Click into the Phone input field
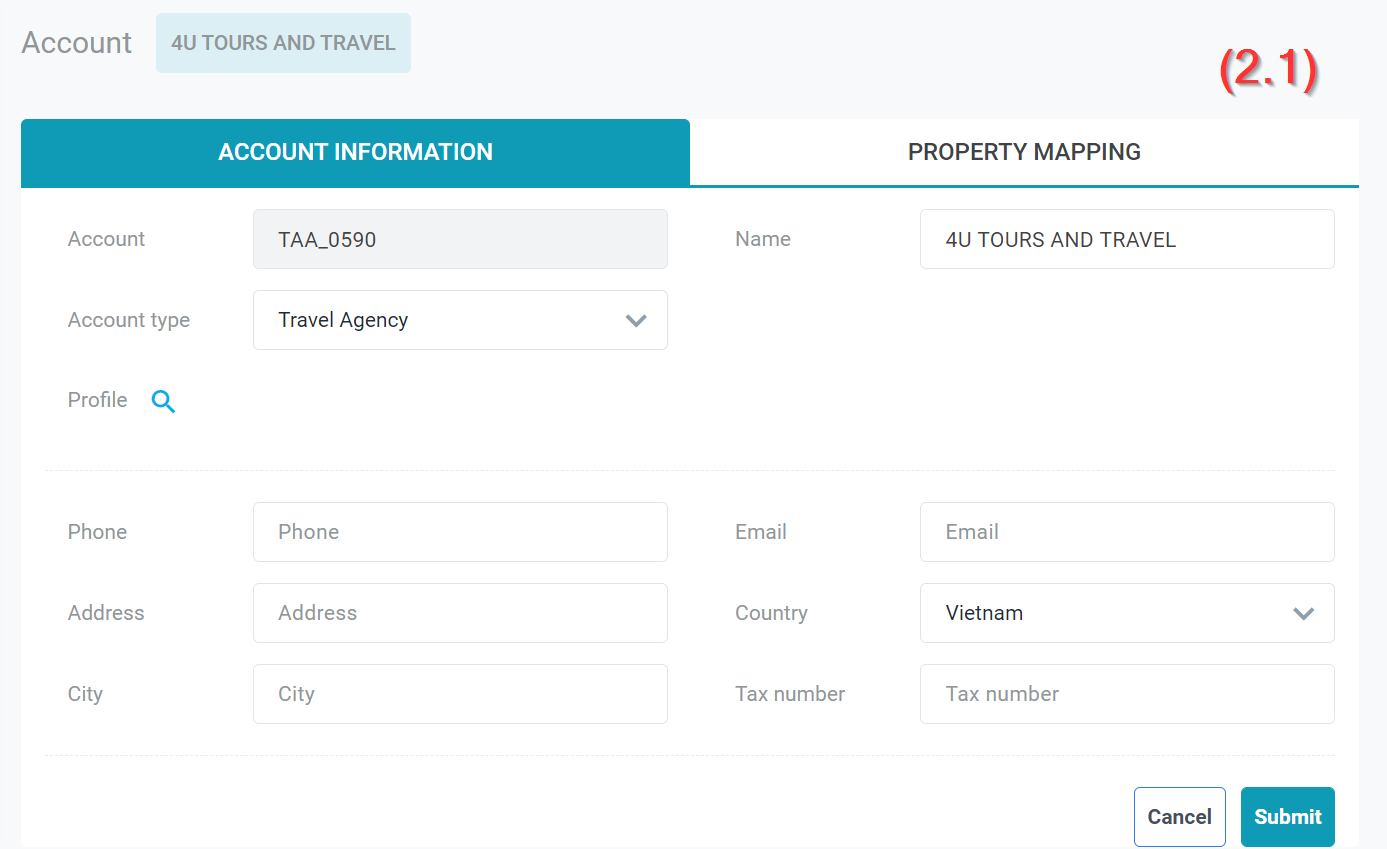This screenshot has height=849, width=1387. (459, 532)
